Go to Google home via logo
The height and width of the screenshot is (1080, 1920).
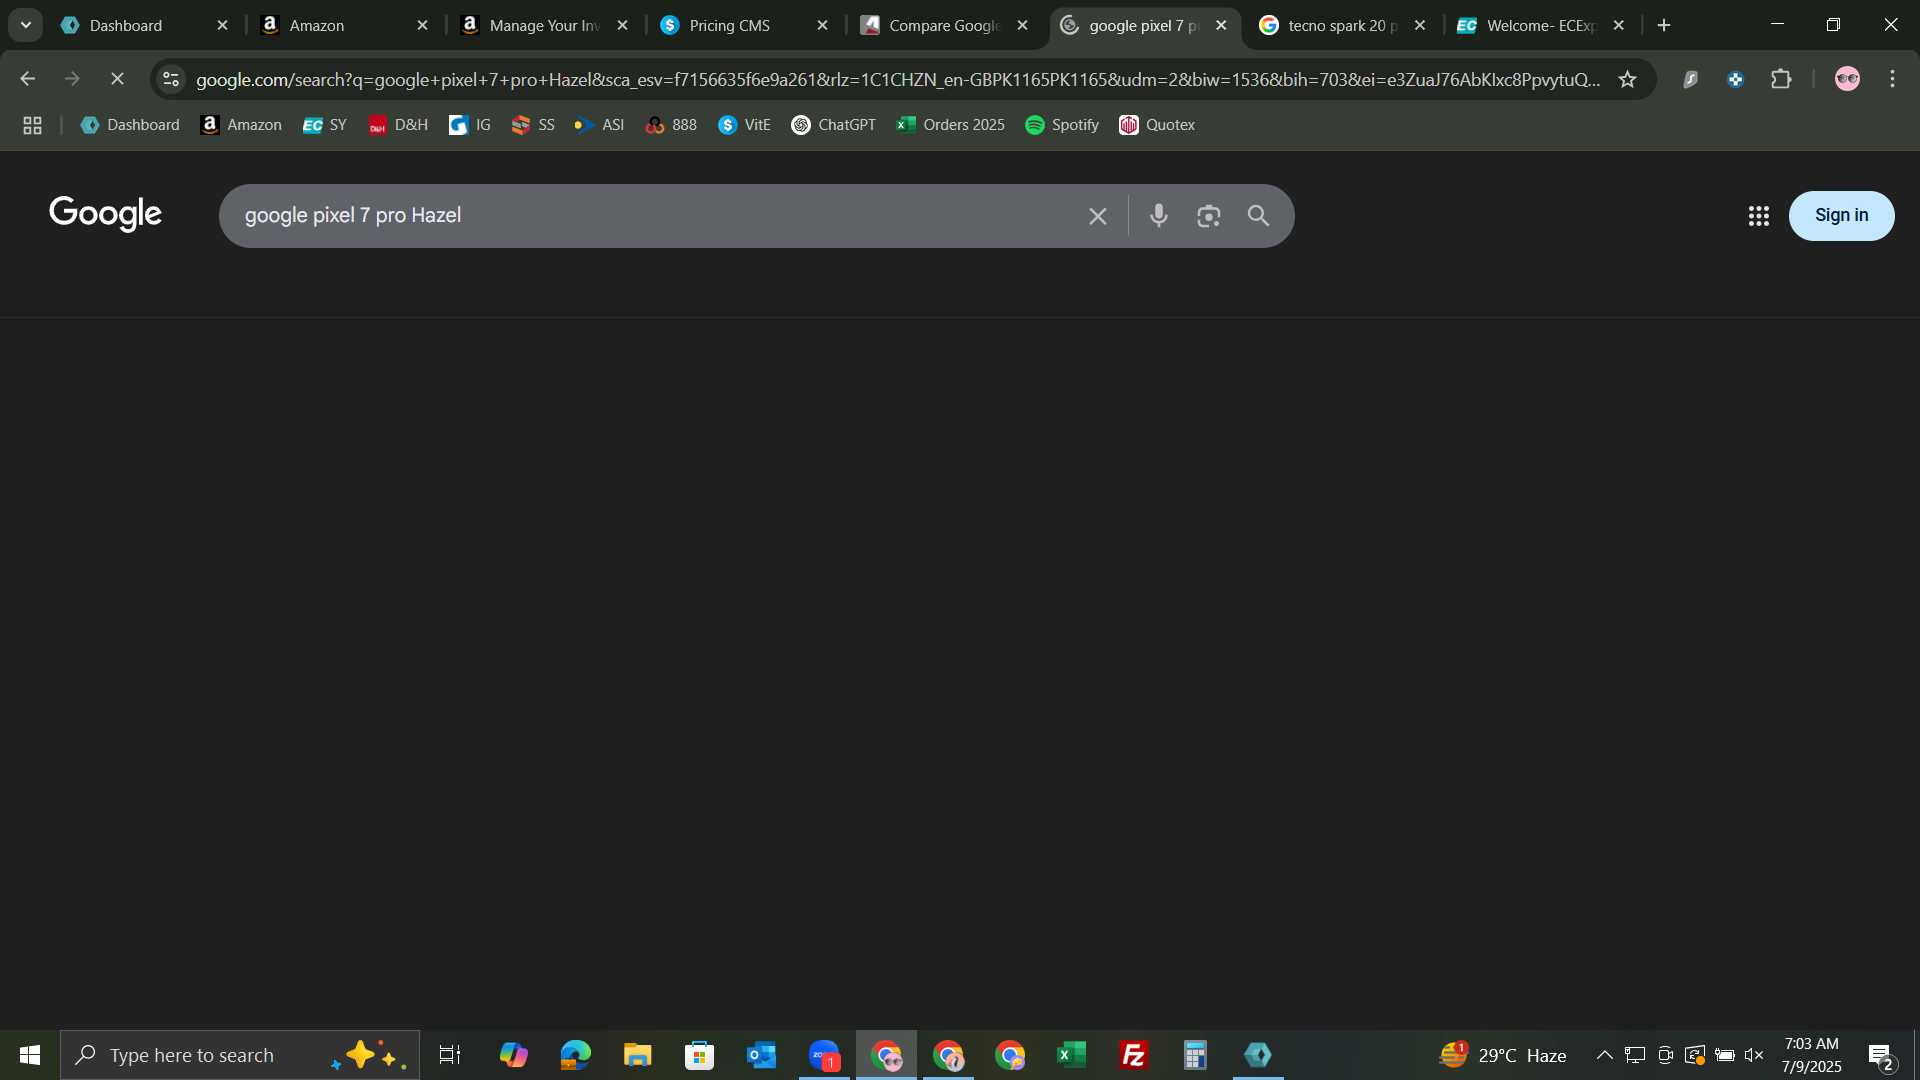[x=105, y=214]
